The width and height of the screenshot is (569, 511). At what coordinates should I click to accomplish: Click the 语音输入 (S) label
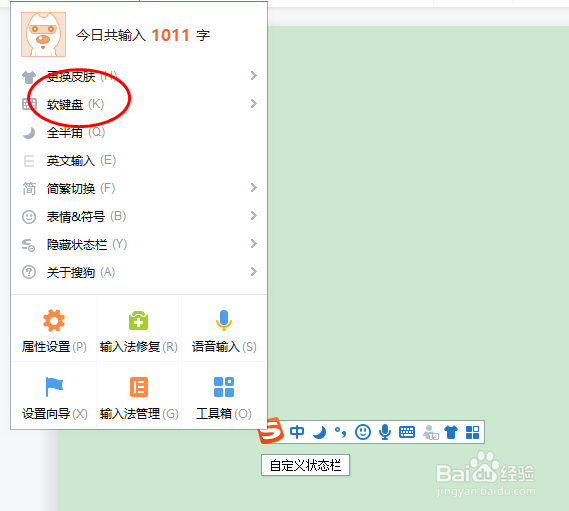pyautogui.click(x=224, y=347)
